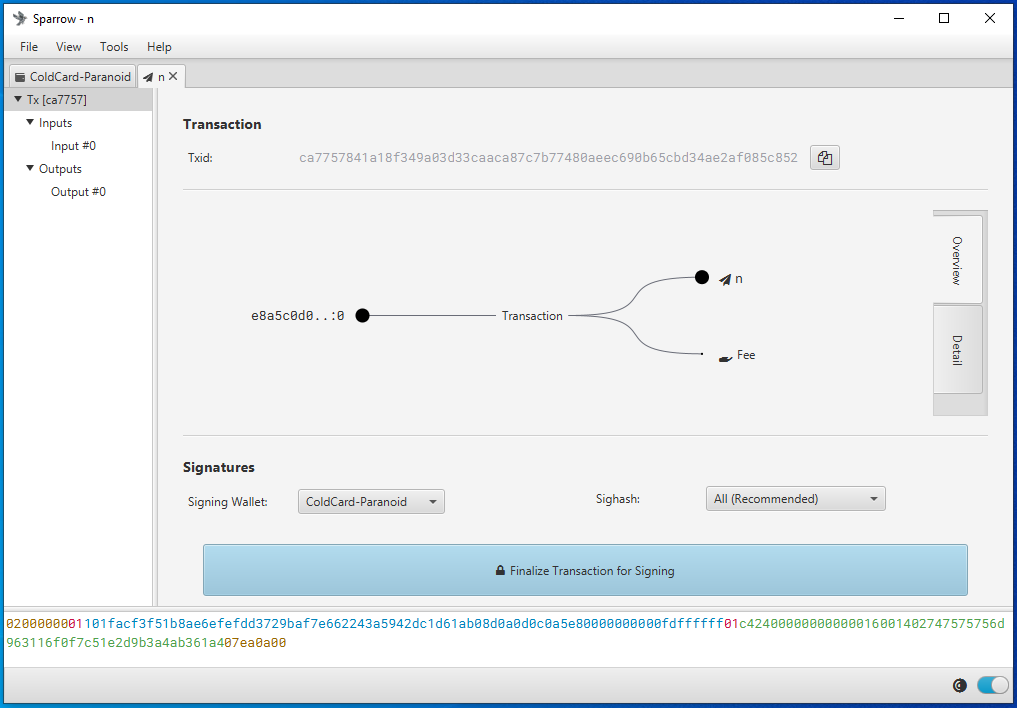Collapse the Tx [ca7757] tree arrow
Viewport: 1017px width, 708px height.
18,99
